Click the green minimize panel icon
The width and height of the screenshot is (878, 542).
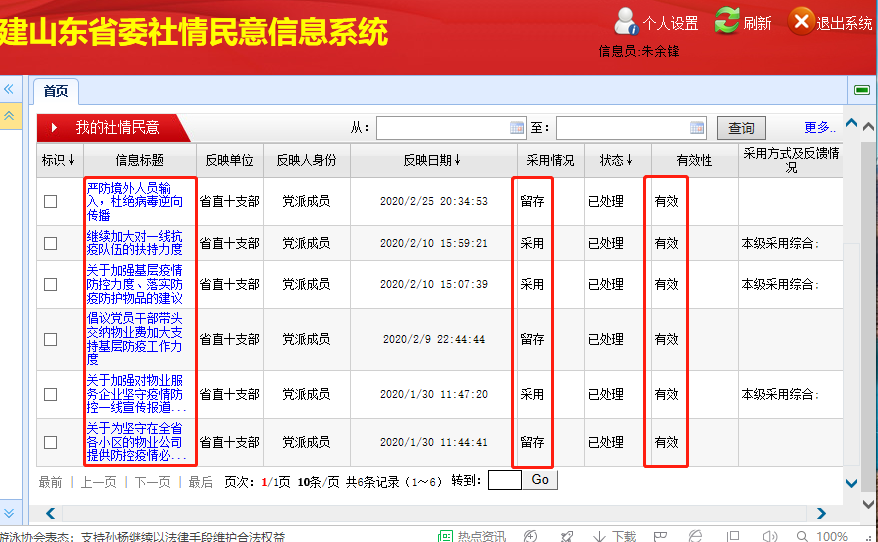[x=861, y=90]
